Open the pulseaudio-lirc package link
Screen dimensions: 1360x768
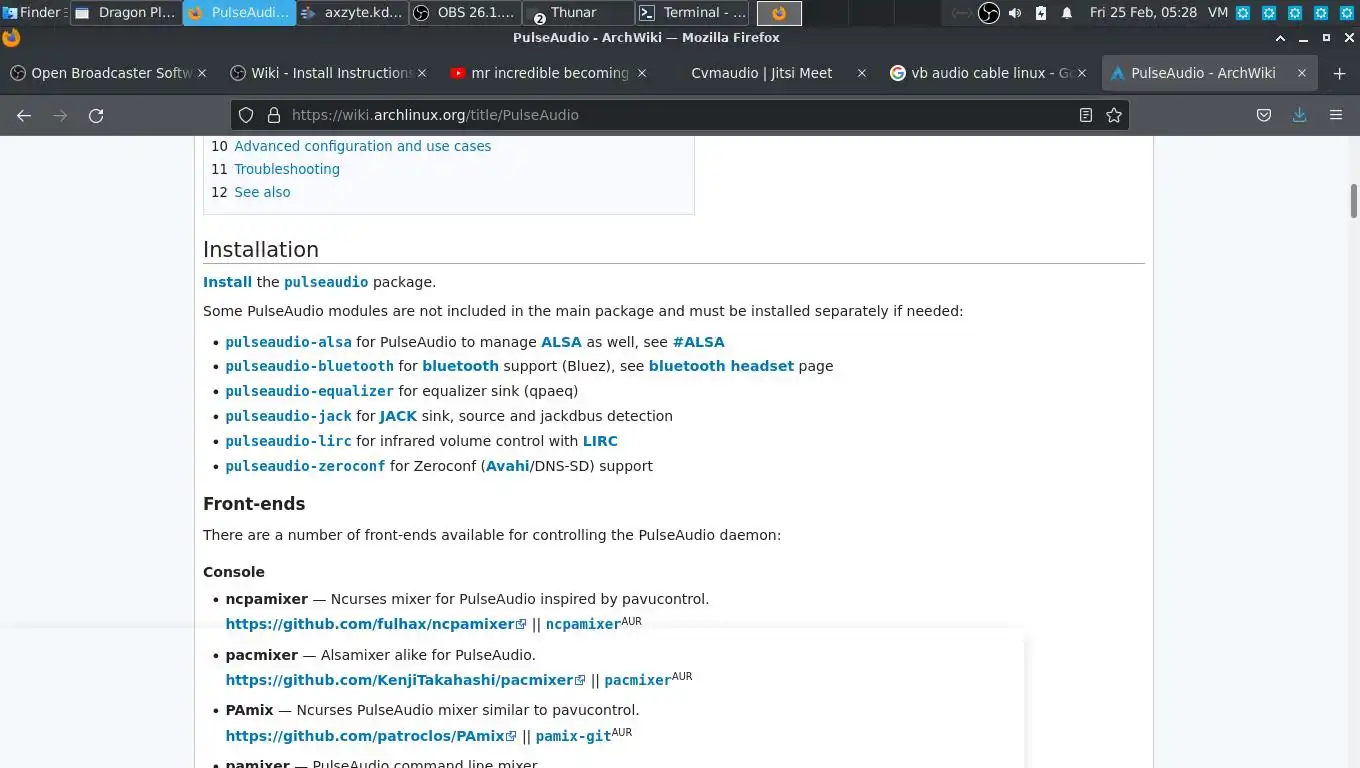coord(288,442)
